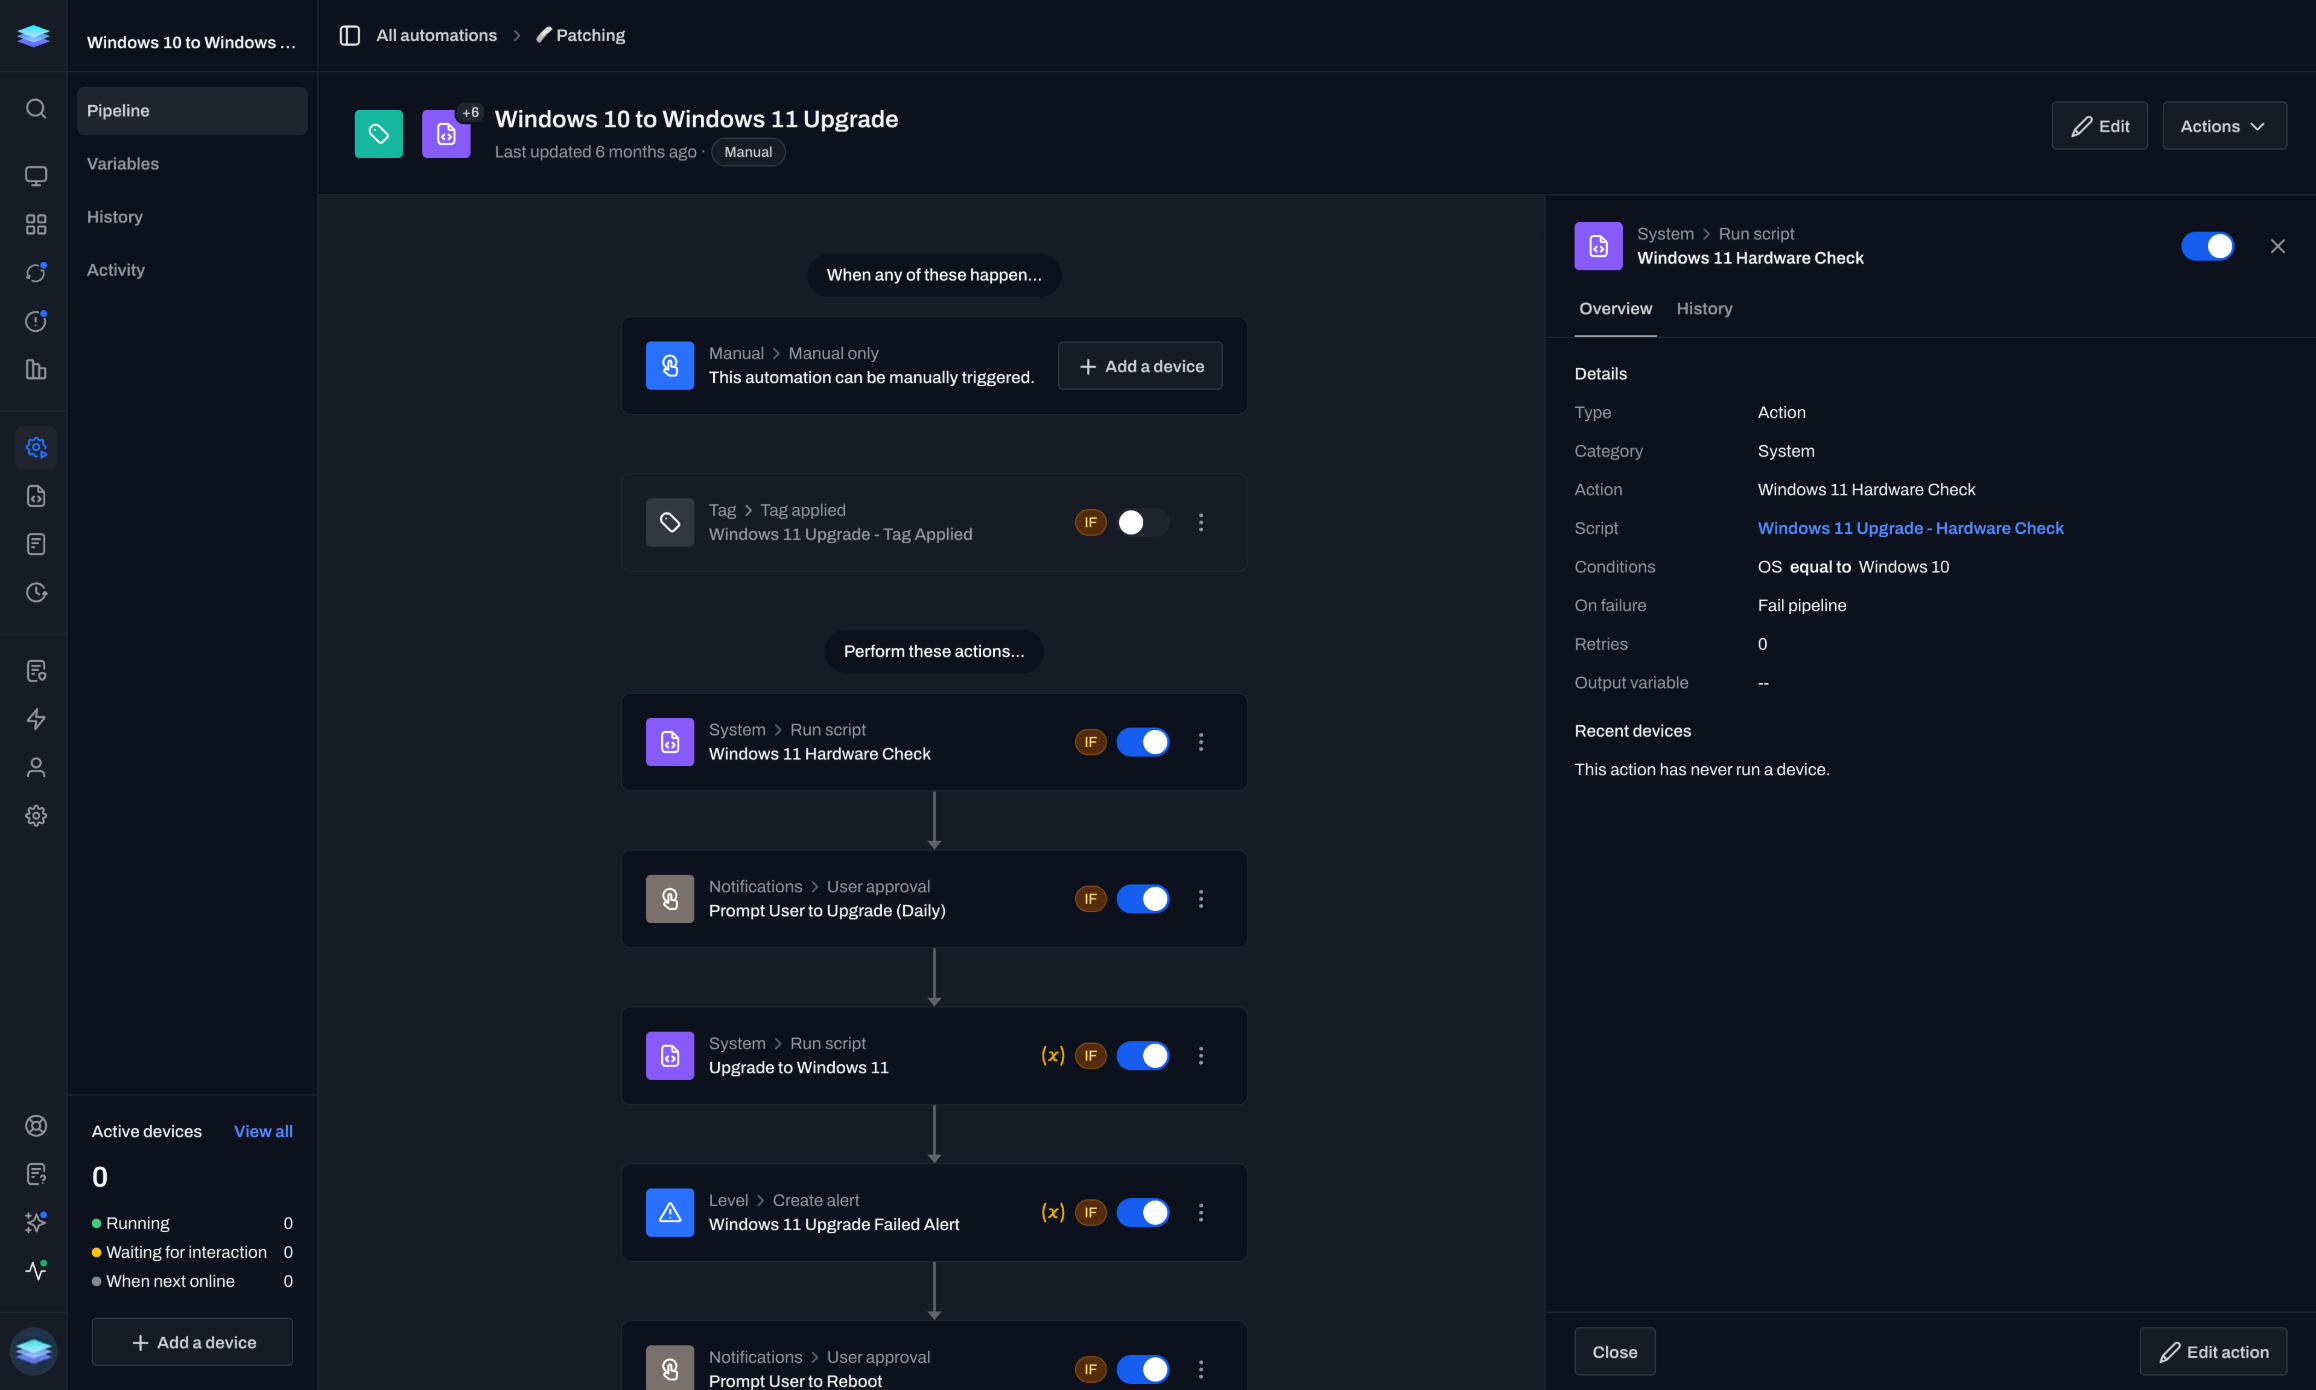Toggle the sidebar panel icon beside All automations

tap(349, 35)
